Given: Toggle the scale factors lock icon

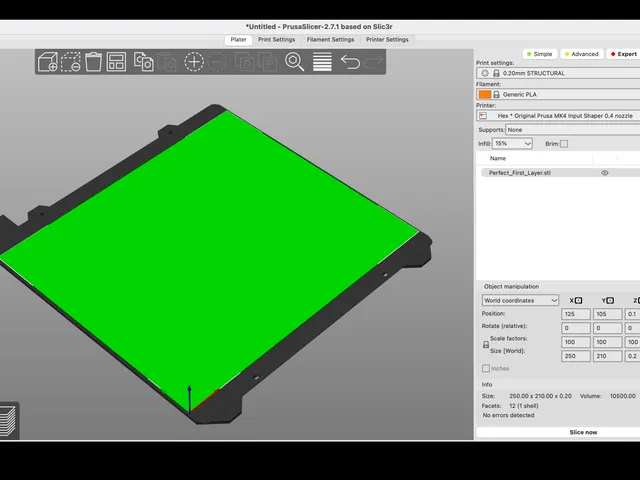Looking at the screenshot, I should click(x=486, y=344).
